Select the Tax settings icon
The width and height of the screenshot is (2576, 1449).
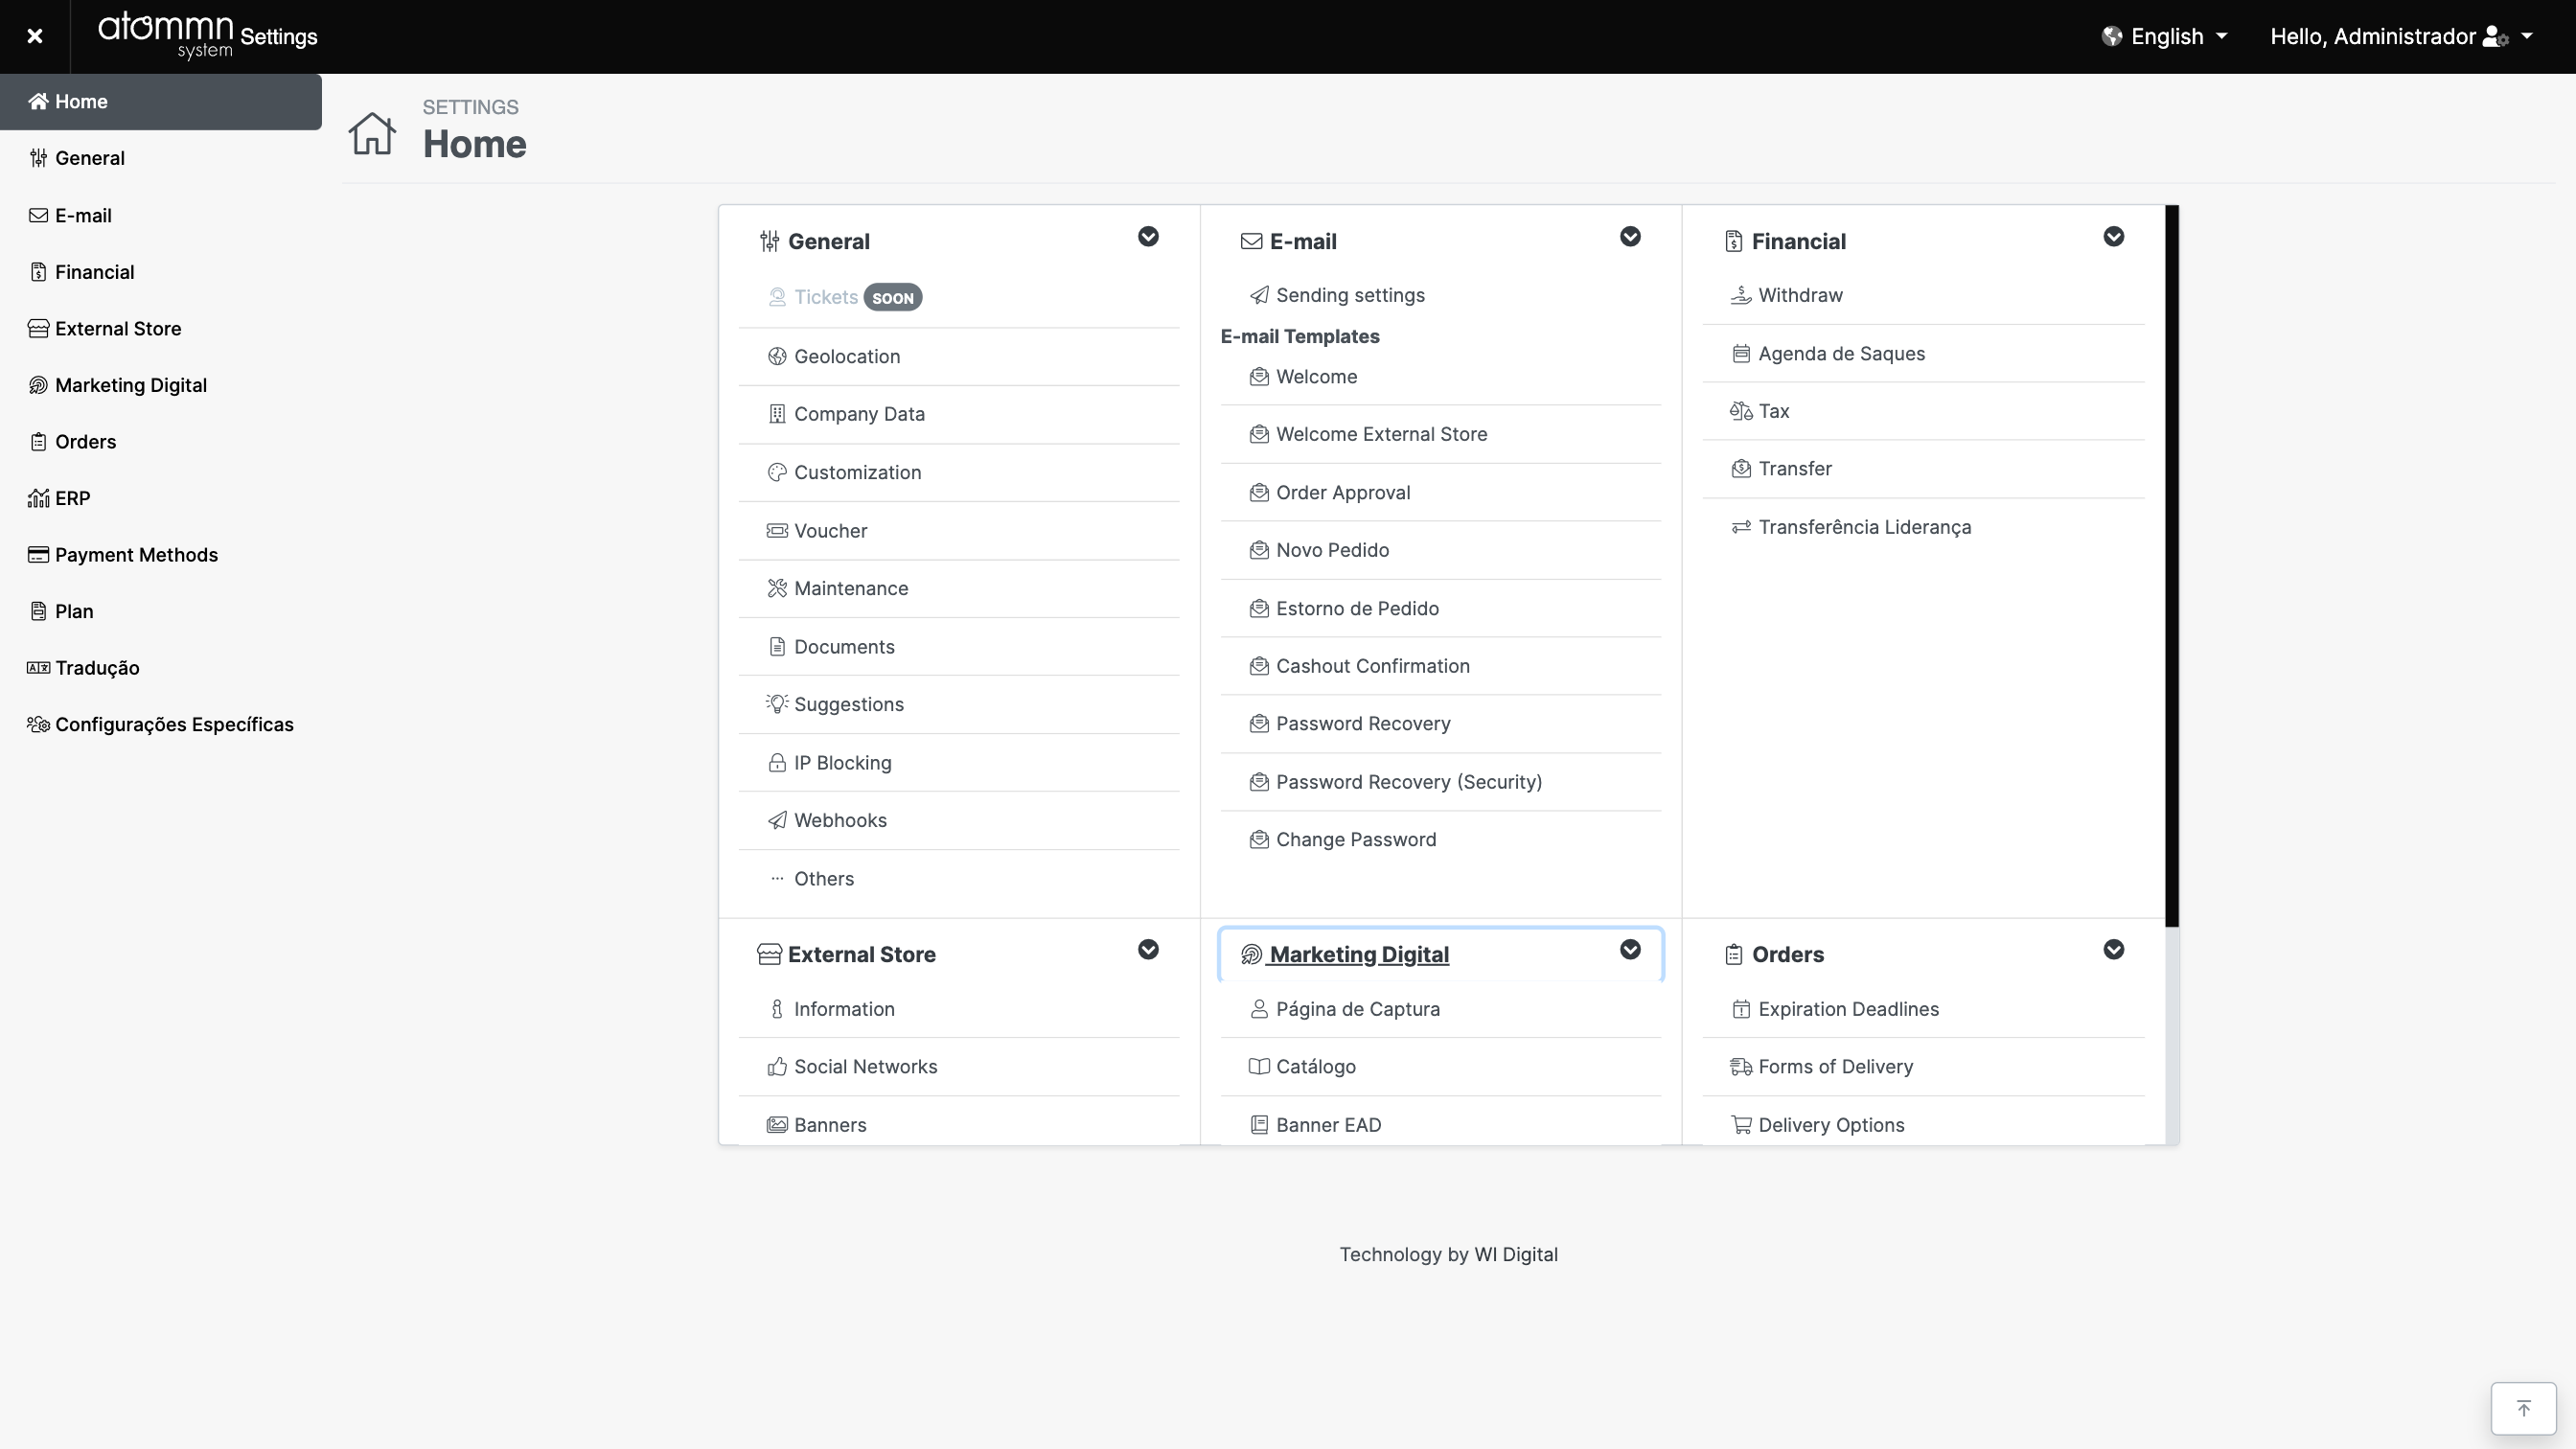[1741, 410]
